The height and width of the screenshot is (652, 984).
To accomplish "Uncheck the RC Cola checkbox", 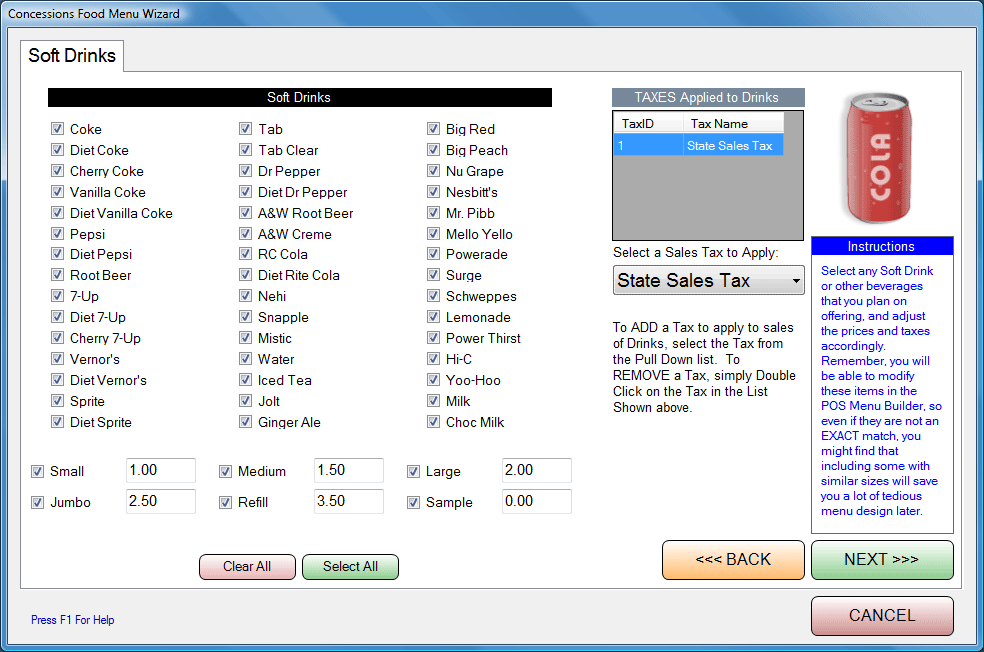I will (x=245, y=254).
